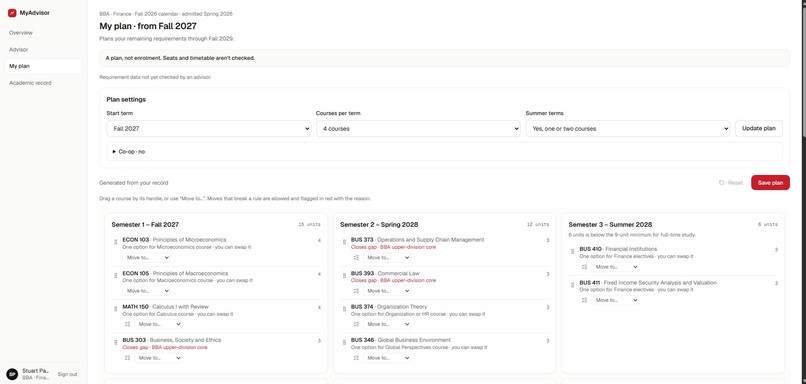Click the options icon under BUS 410
Viewport: 806px width, 384px height.
tap(584, 267)
